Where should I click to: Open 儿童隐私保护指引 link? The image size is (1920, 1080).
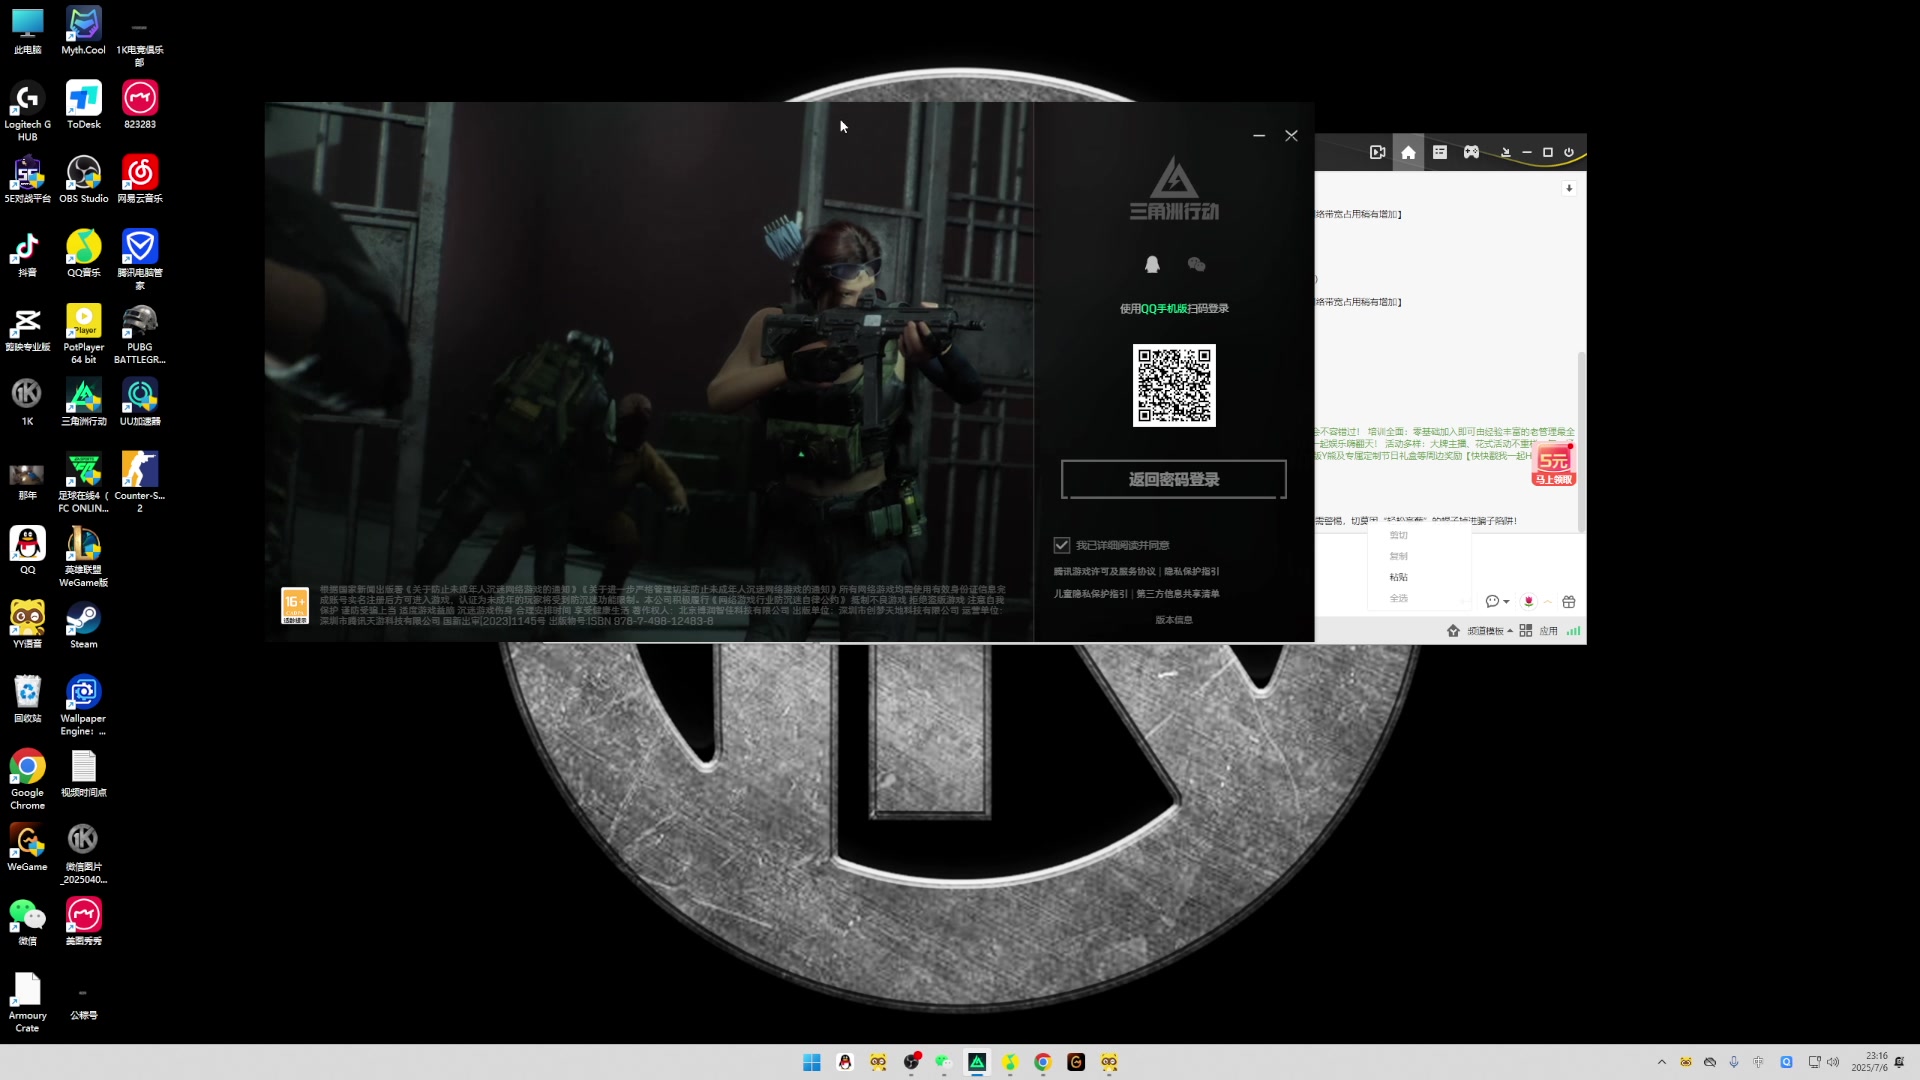pos(1090,594)
